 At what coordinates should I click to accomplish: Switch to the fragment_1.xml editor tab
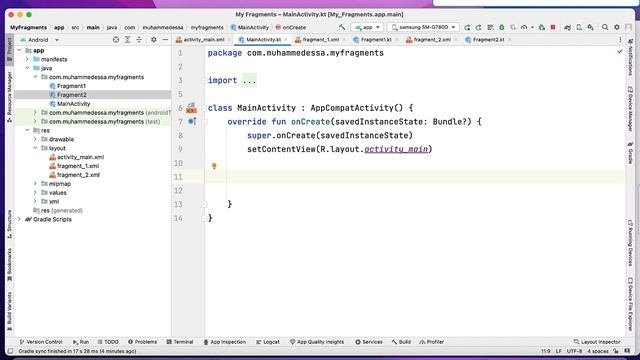[320, 40]
